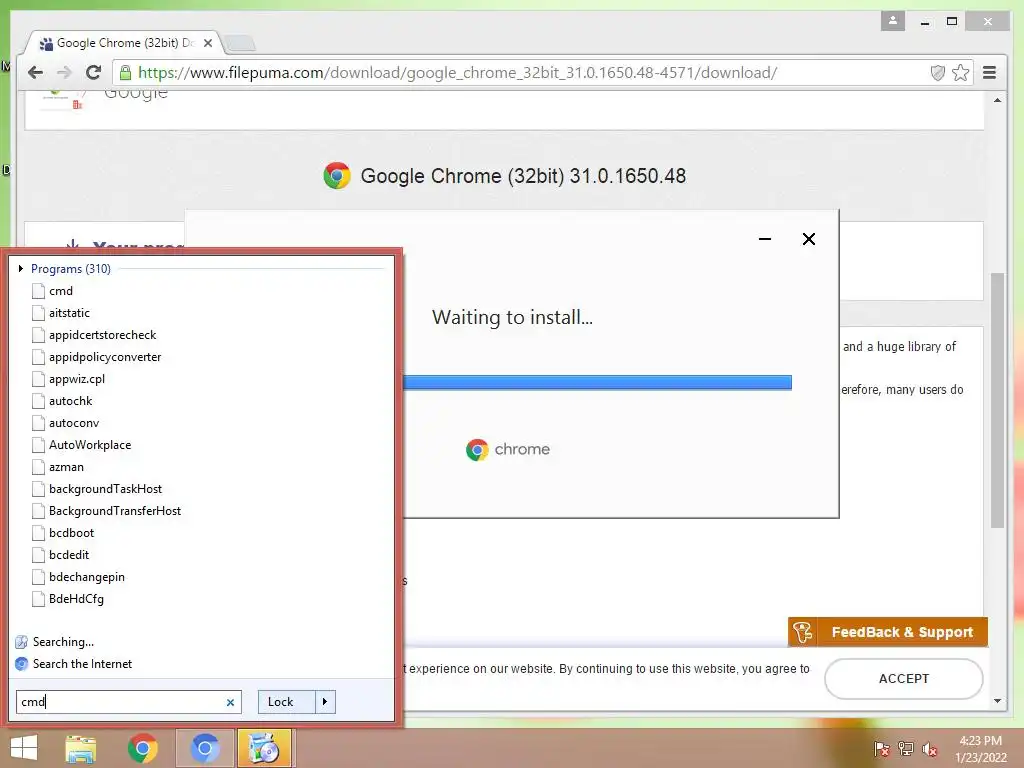Open appwiz.cpl from results
Viewport: 1024px width, 768px height.
[76, 379]
